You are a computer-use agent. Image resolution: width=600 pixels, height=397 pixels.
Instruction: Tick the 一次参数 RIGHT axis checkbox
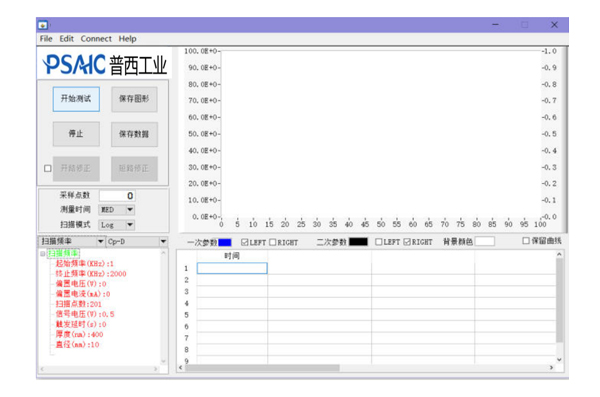pos(272,242)
